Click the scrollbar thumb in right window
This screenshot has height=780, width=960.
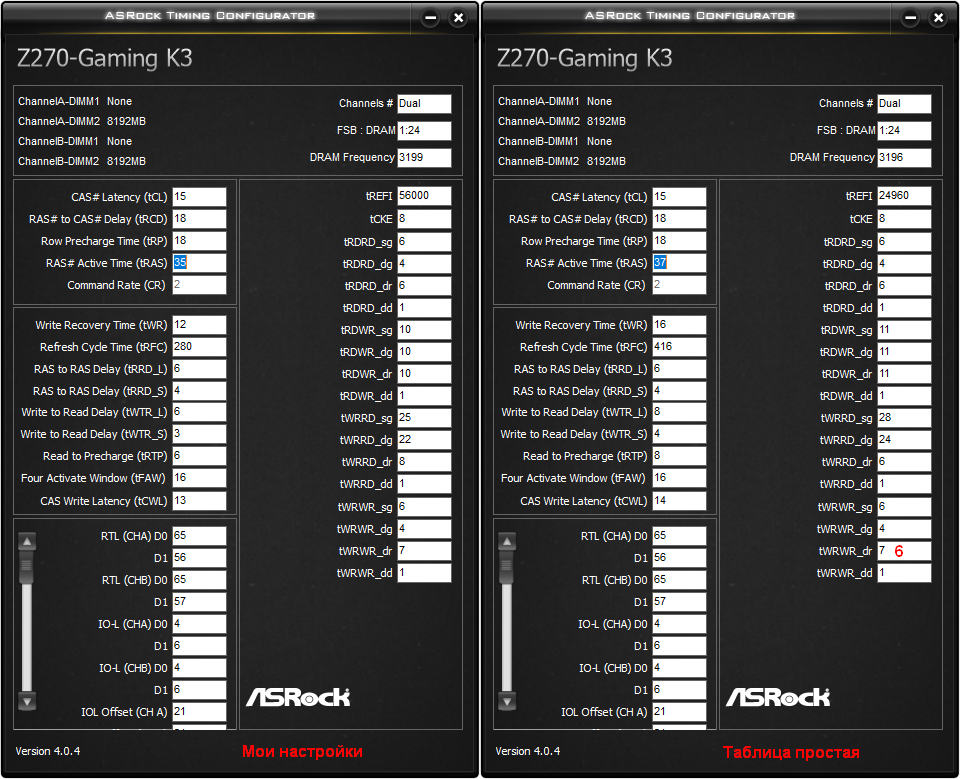click(x=507, y=566)
